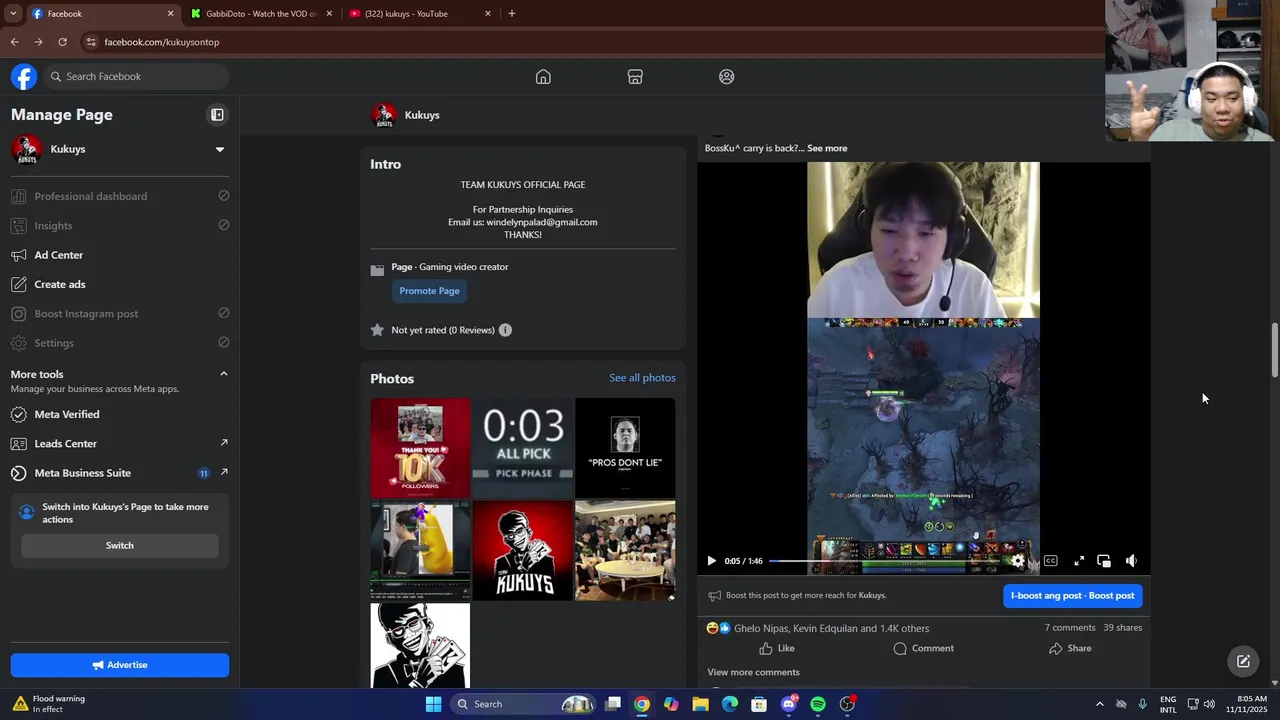Reload the page
Screen dimensions: 1280x720
pos(62,42)
